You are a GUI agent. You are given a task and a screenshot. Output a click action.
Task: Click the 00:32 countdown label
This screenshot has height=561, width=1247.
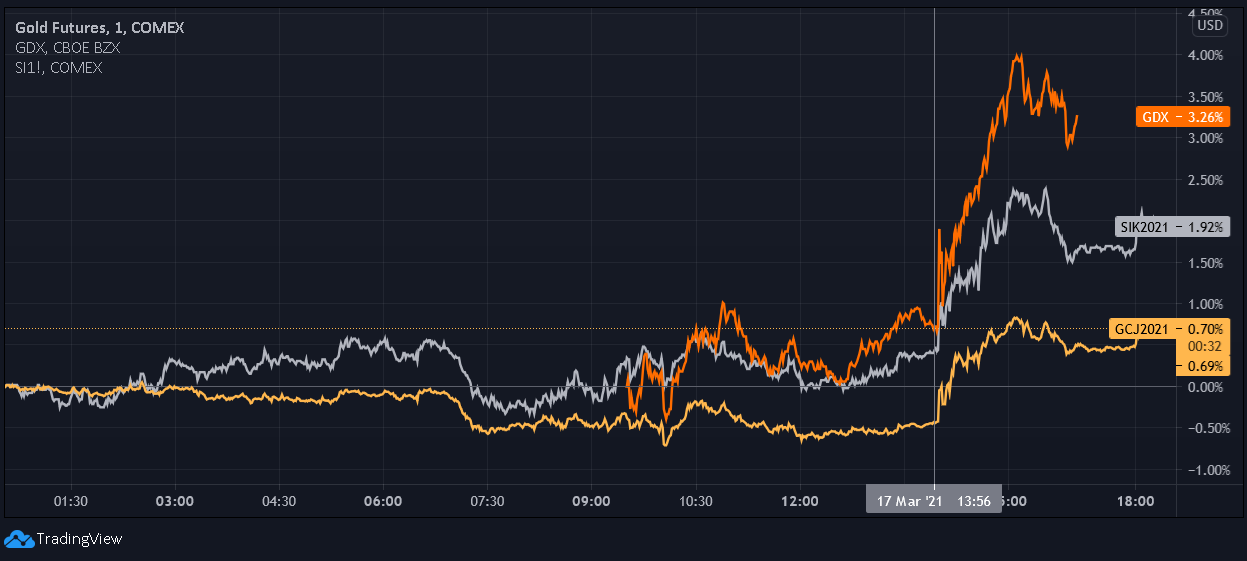coord(1205,346)
